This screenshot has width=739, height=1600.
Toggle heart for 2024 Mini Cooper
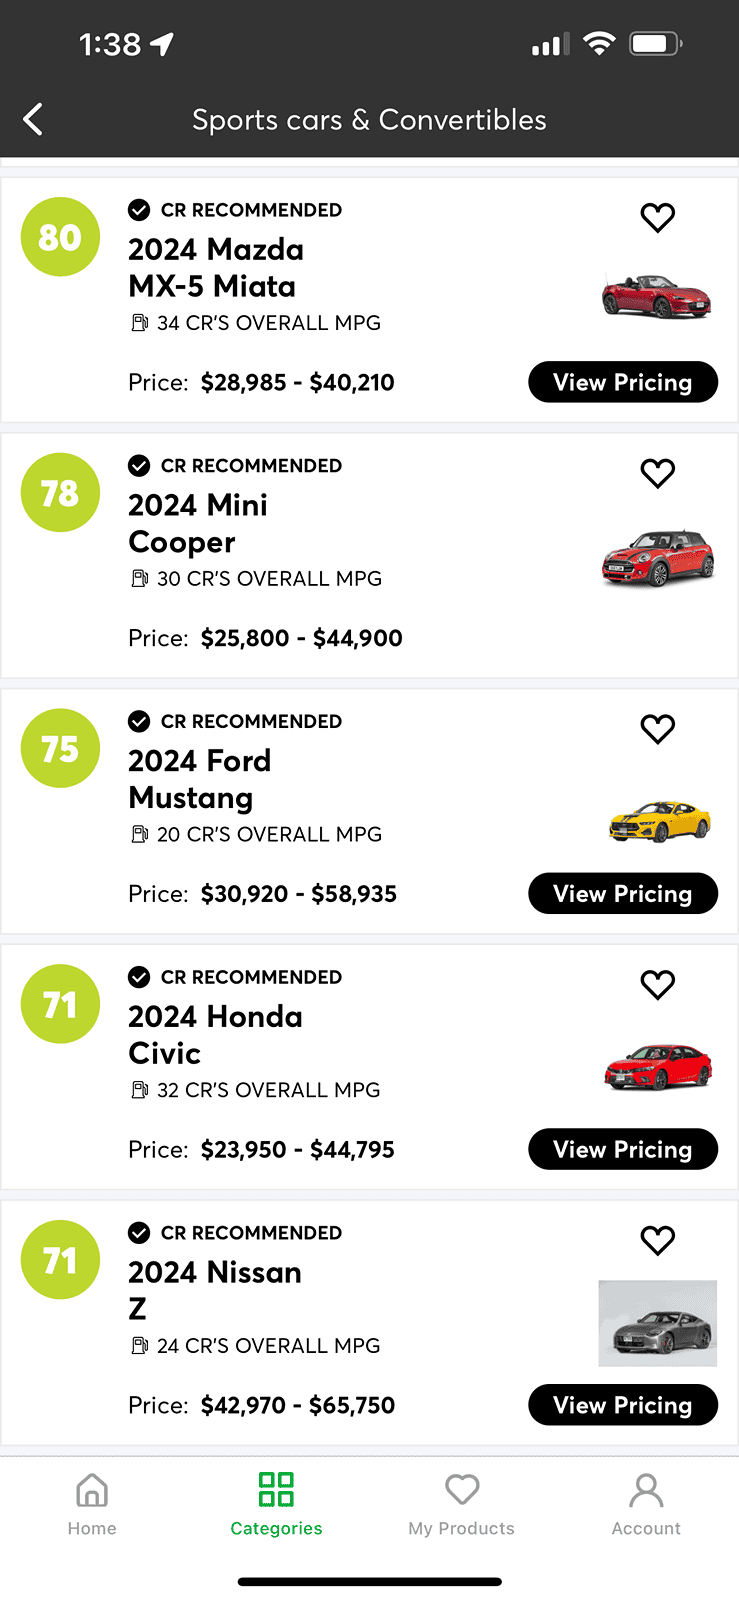658,474
